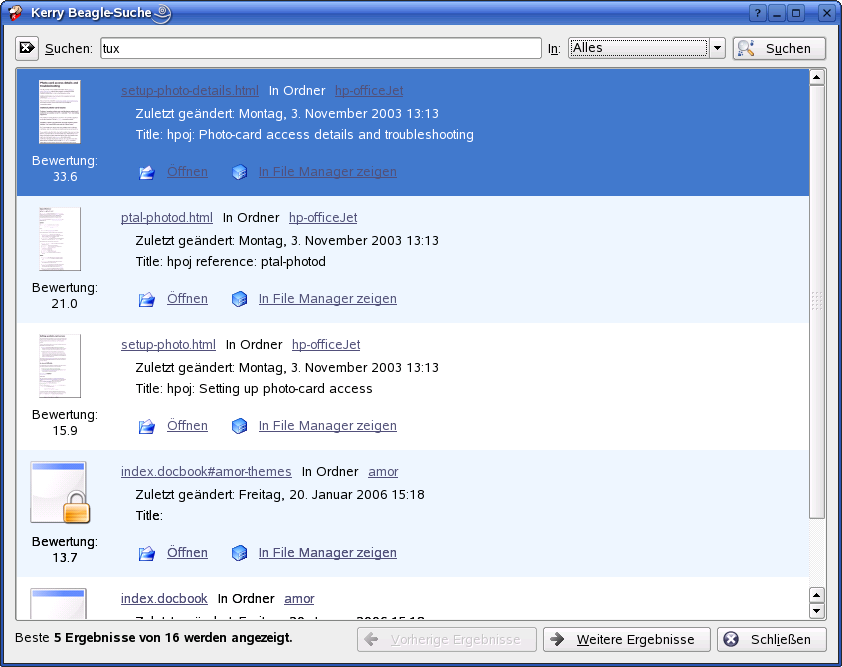This screenshot has height=667, width=842.
Task: Click folder-open icon in setup-photo-details.html row
Action: pos(147,172)
